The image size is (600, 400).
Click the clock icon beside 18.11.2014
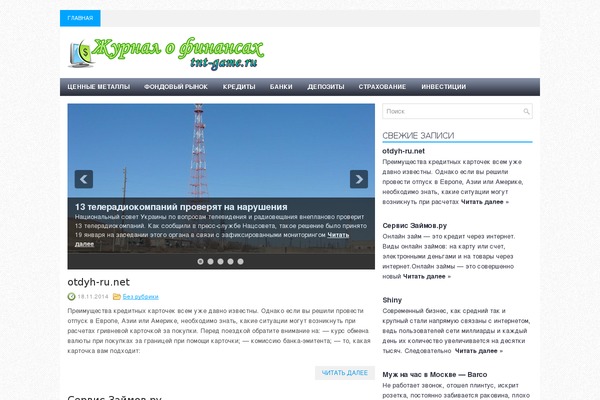point(72,297)
